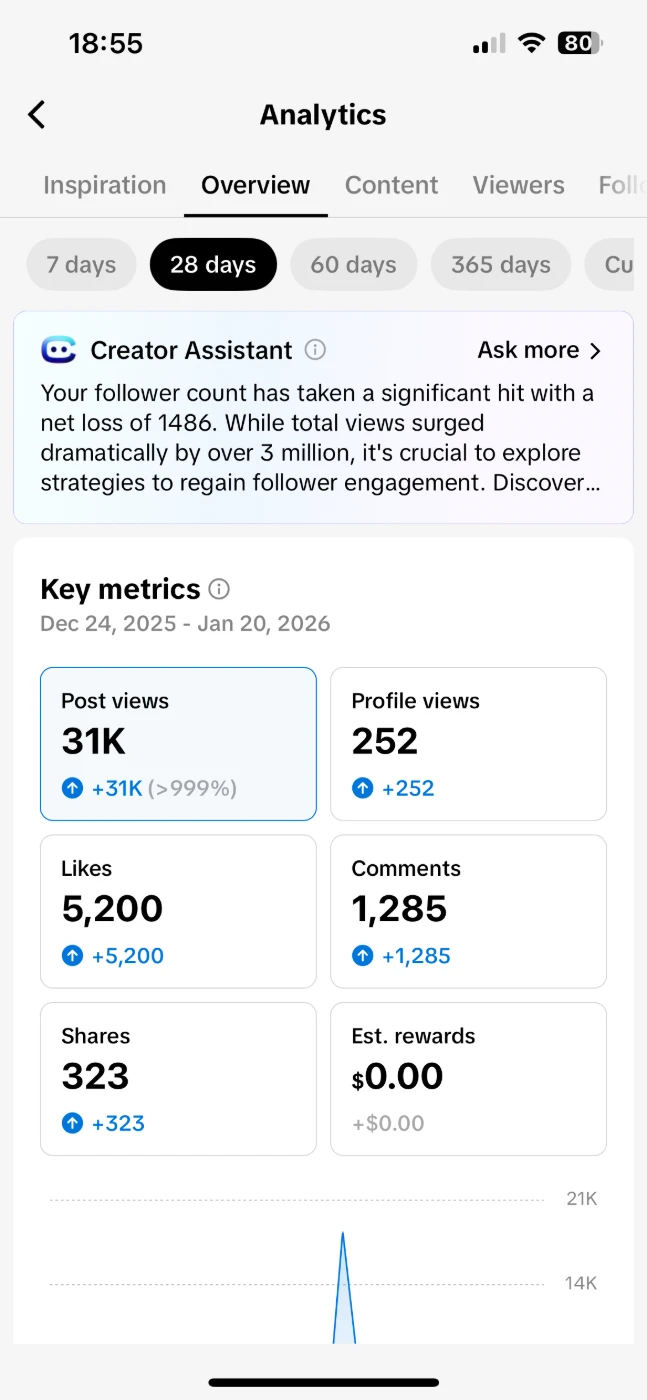
Task: Switch to the Content tab
Action: click(x=391, y=185)
